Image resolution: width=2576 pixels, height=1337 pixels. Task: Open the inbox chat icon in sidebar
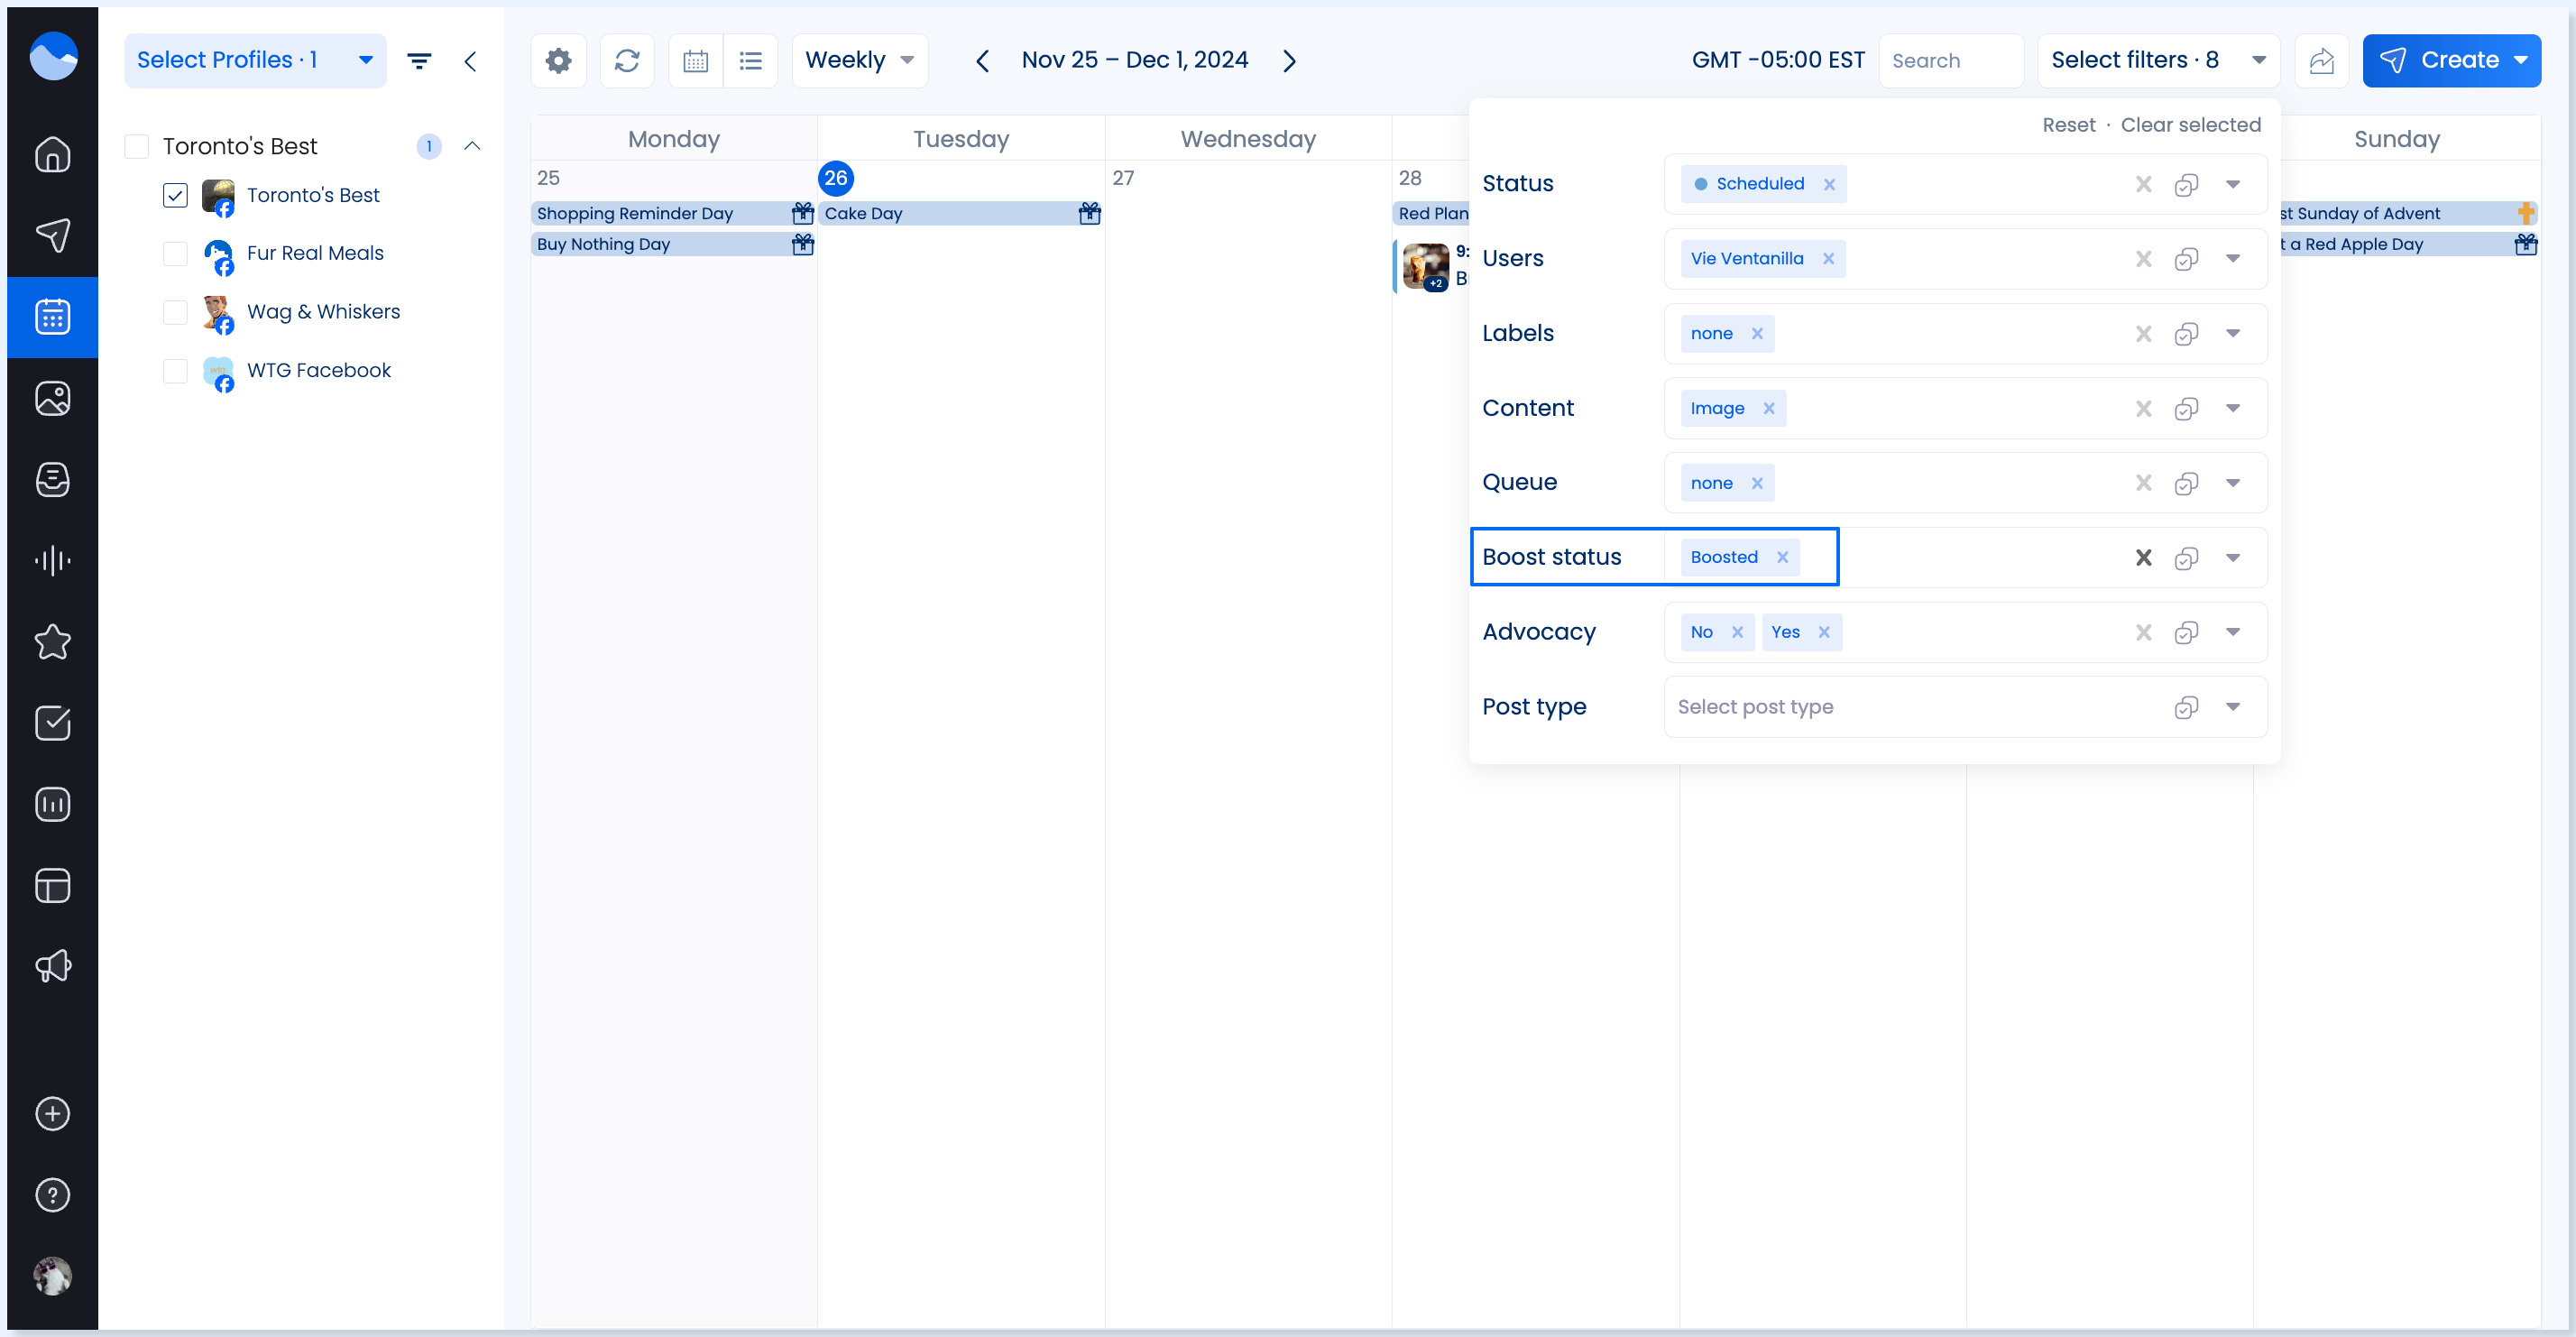(52, 479)
